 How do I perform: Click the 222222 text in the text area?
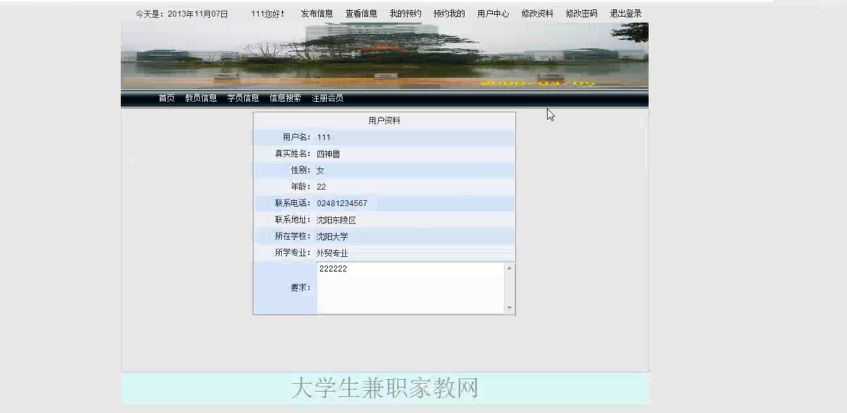click(x=333, y=269)
